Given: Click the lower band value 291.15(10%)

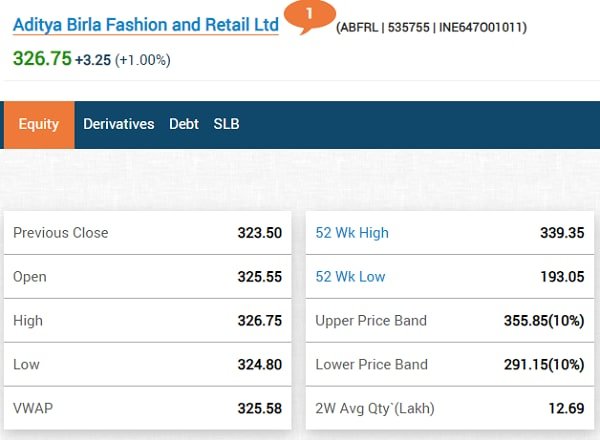Looking at the screenshot, I should [544, 364].
